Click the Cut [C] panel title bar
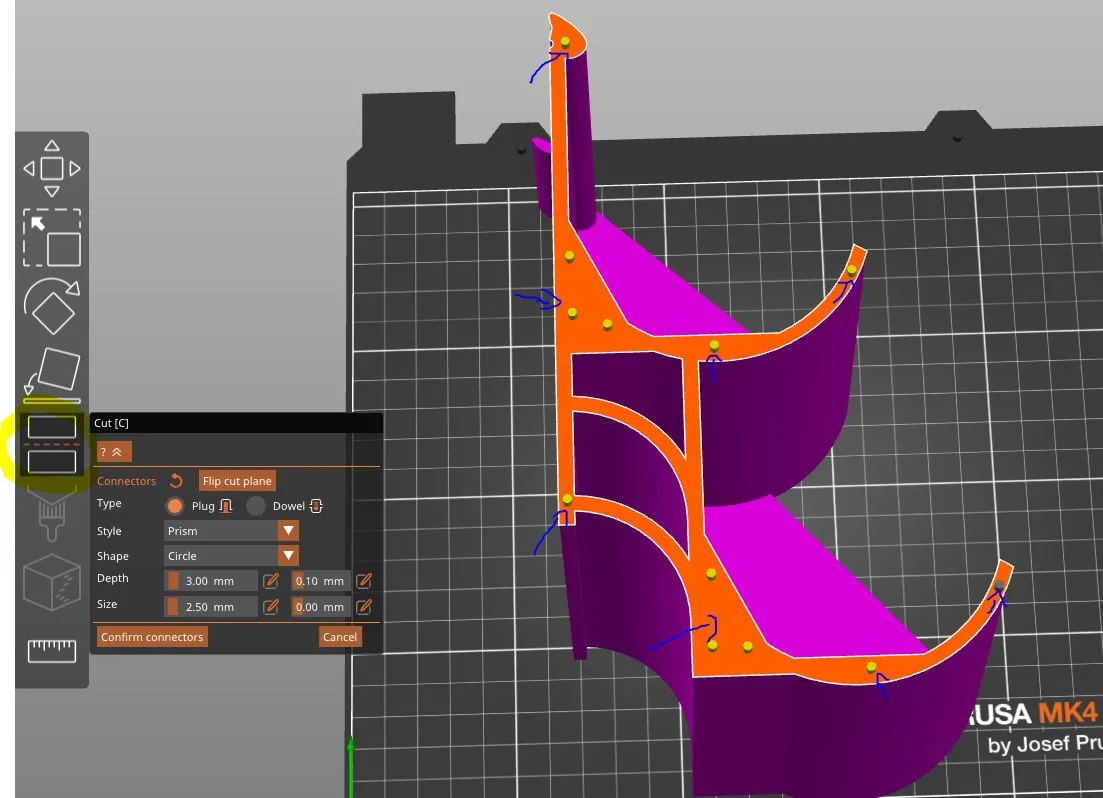The height and width of the screenshot is (798, 1103). click(237, 423)
